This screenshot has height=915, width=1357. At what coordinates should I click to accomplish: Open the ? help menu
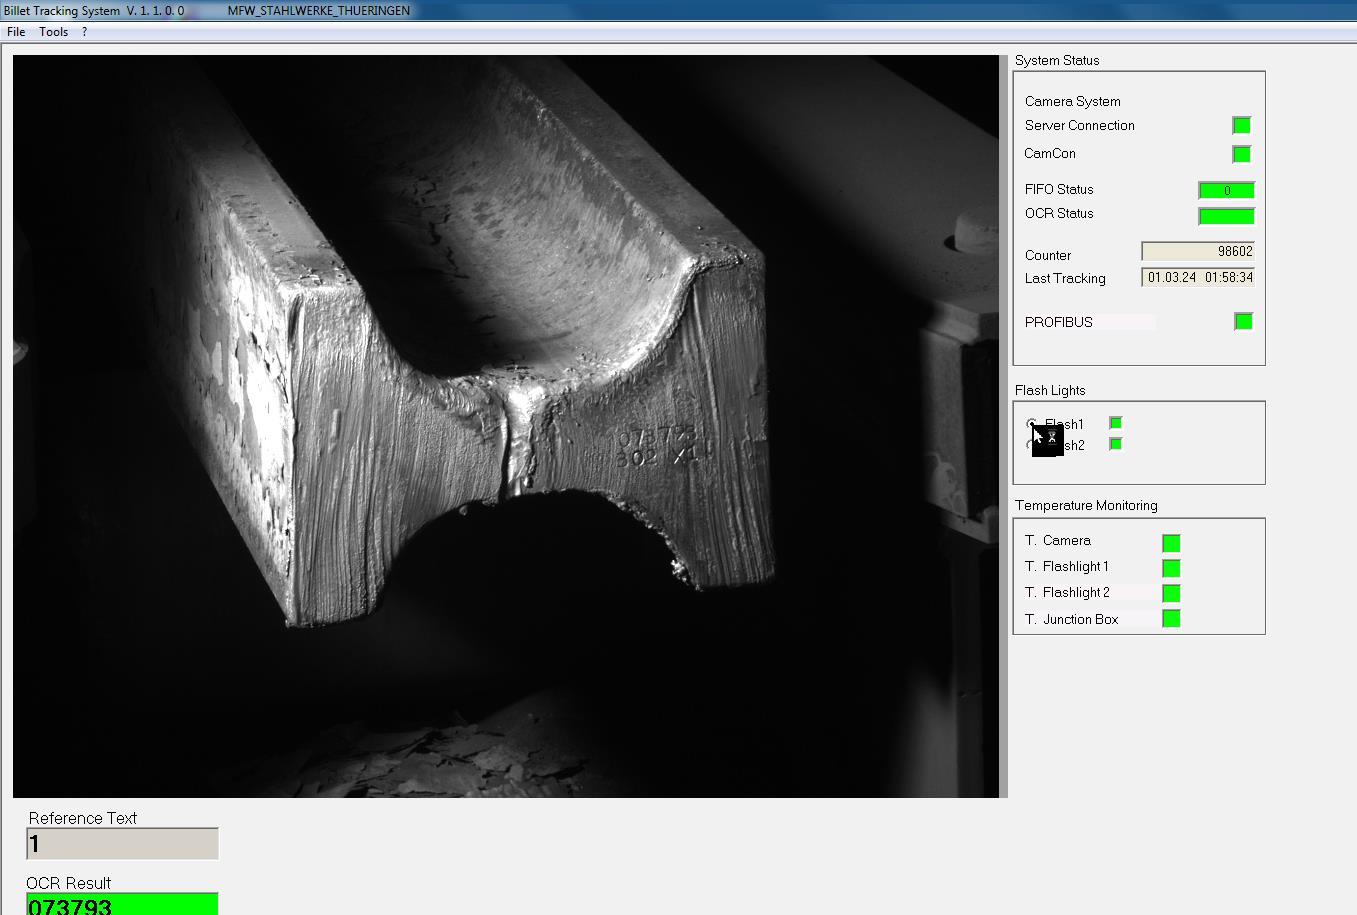[84, 32]
